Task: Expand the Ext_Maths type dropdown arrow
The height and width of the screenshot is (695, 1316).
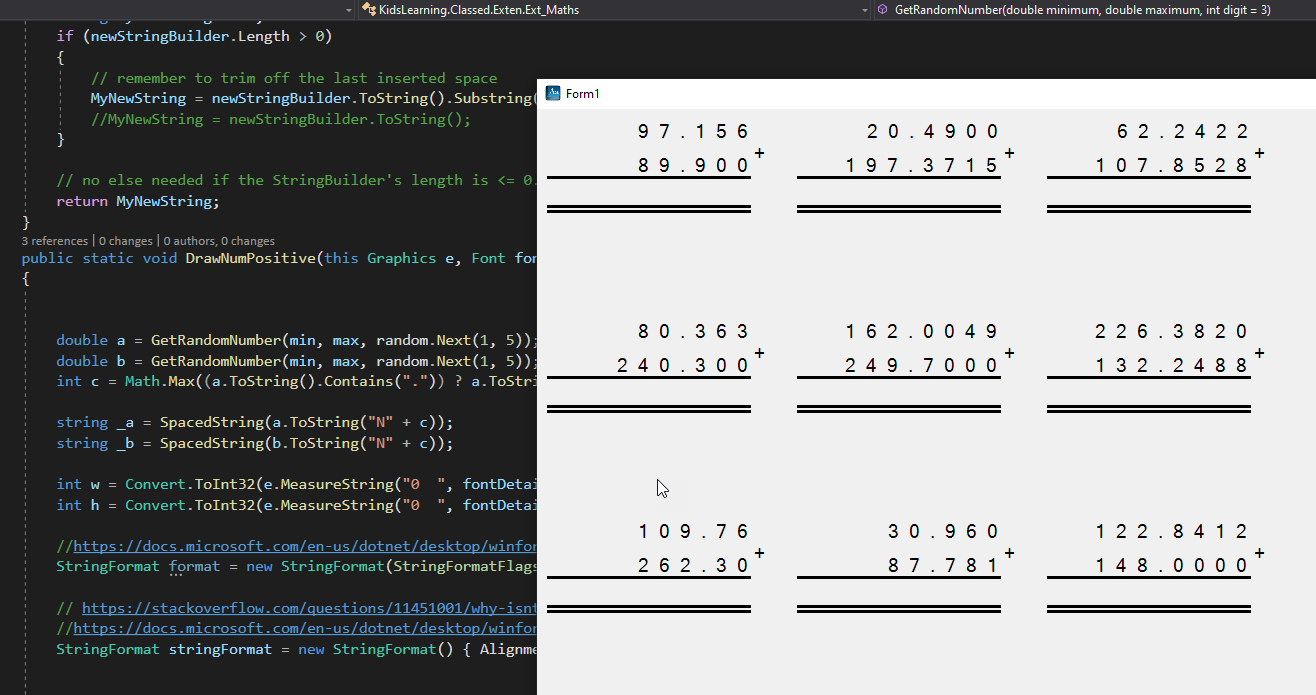Action: pos(864,10)
